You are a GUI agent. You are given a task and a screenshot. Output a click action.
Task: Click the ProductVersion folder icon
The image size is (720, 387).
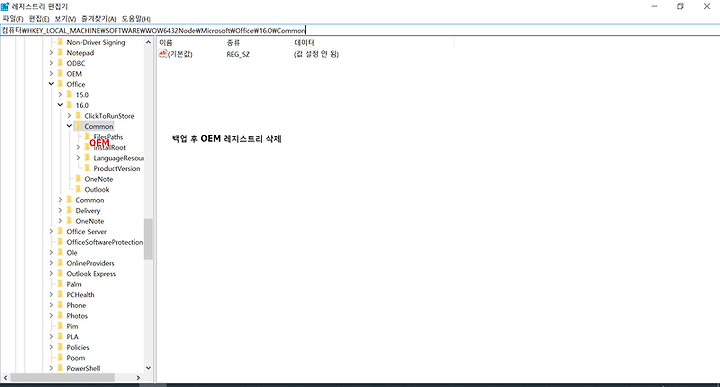[x=87, y=168]
